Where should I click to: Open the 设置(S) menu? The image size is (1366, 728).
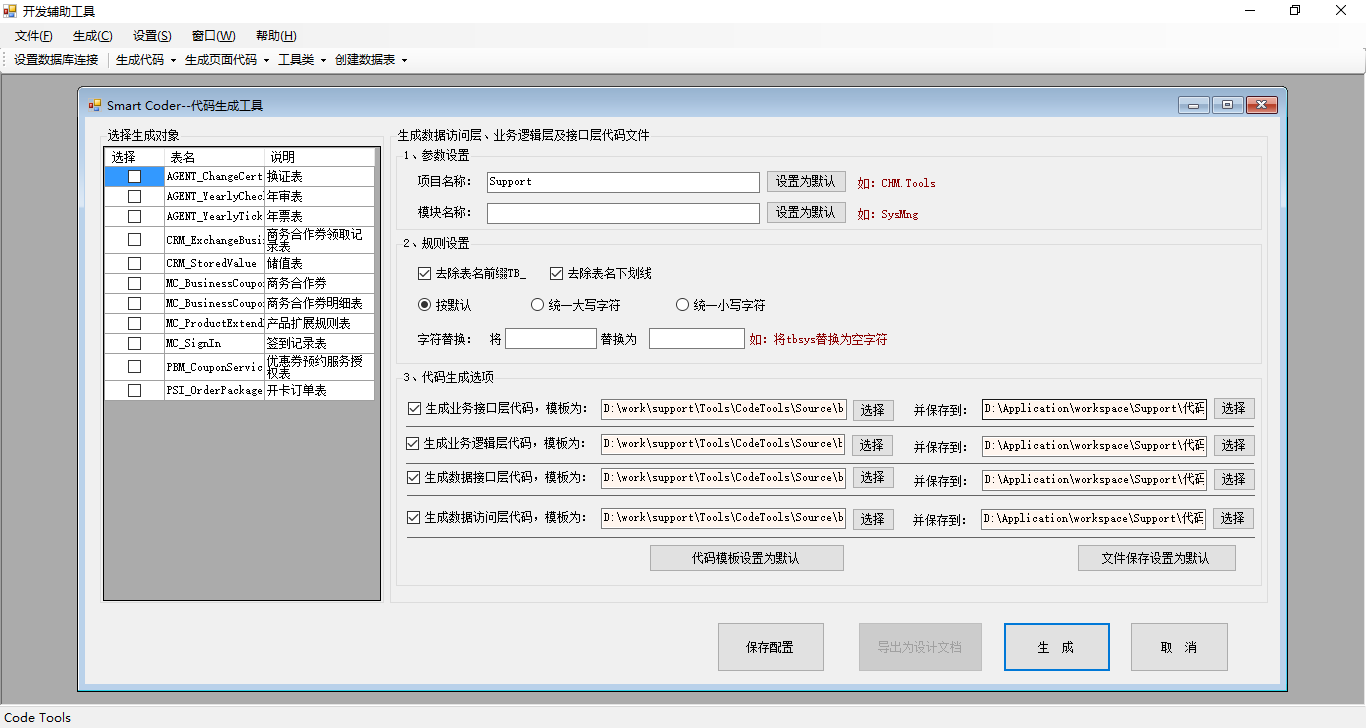click(152, 36)
